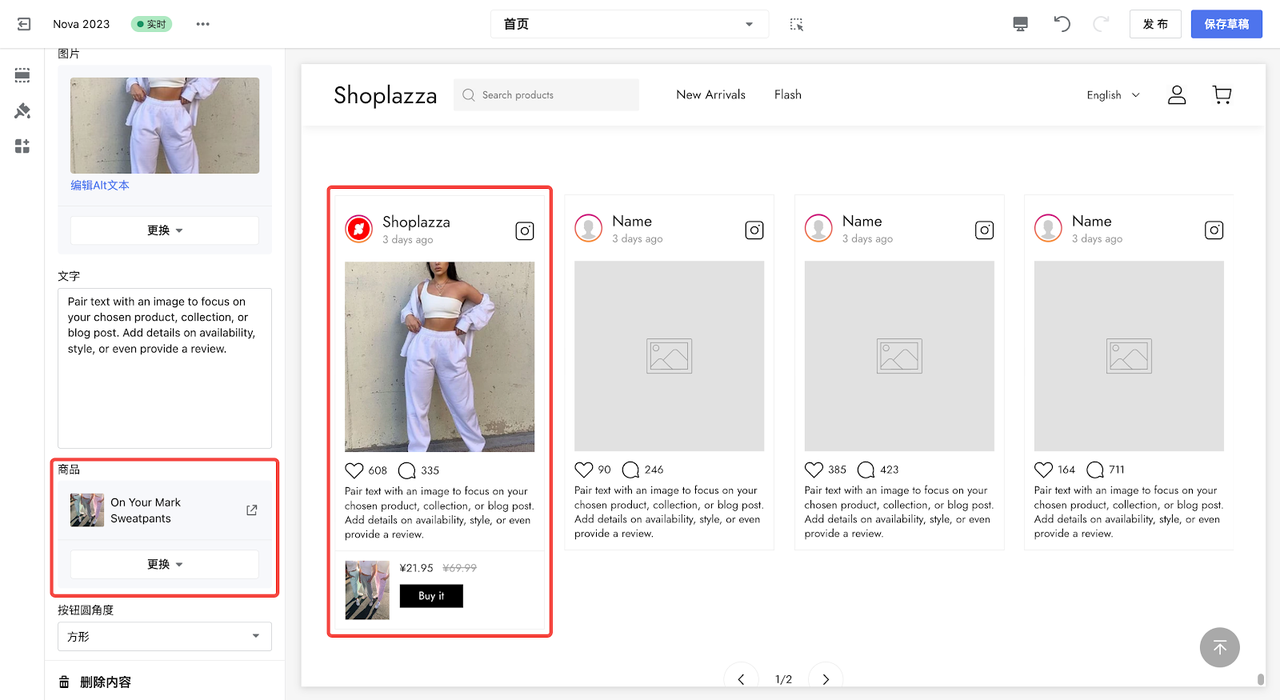Open the English language selector
Screen dimensions: 1280x700
pyautogui.click(x=1113, y=95)
